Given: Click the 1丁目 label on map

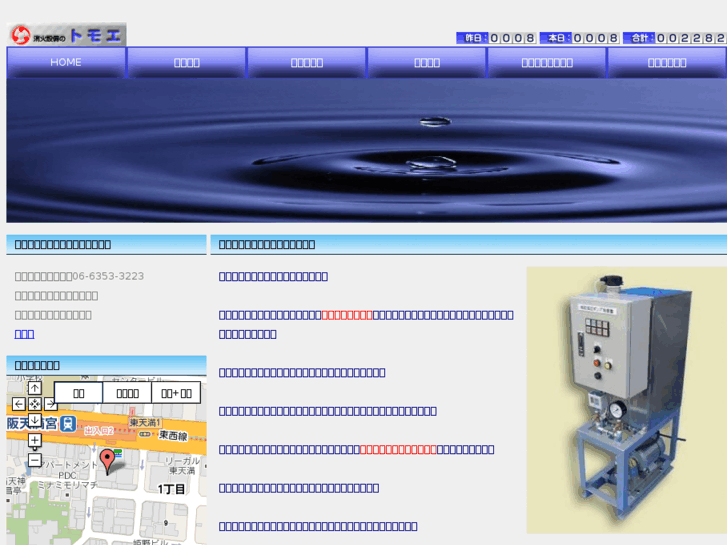Looking at the screenshot, I should pos(171,489).
